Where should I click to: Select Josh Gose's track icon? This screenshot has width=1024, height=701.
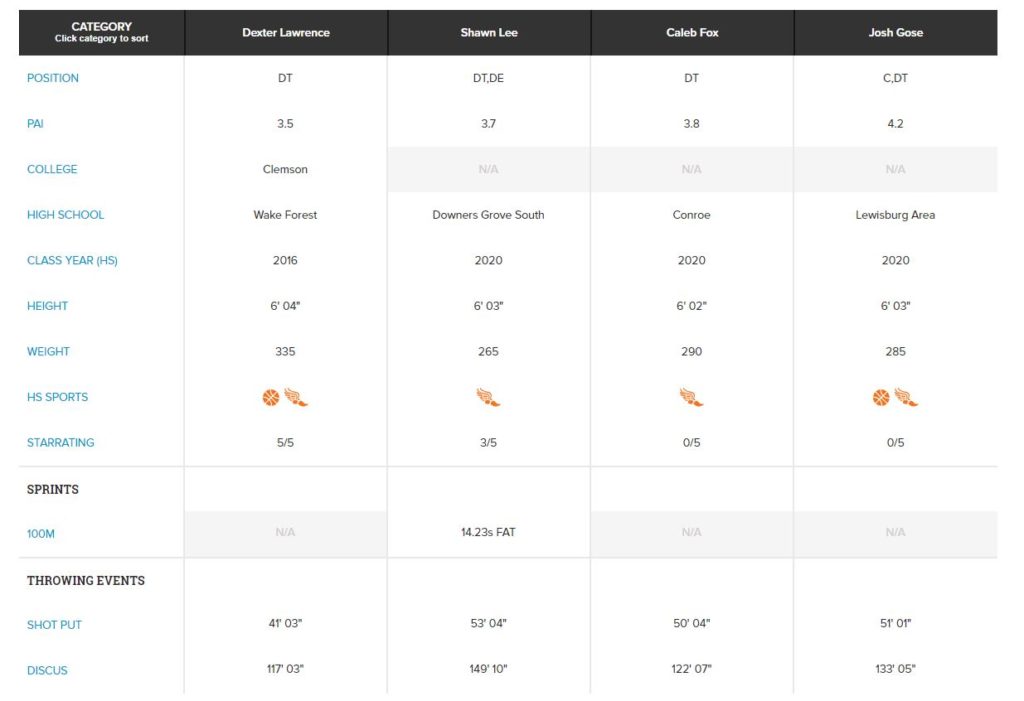click(907, 397)
